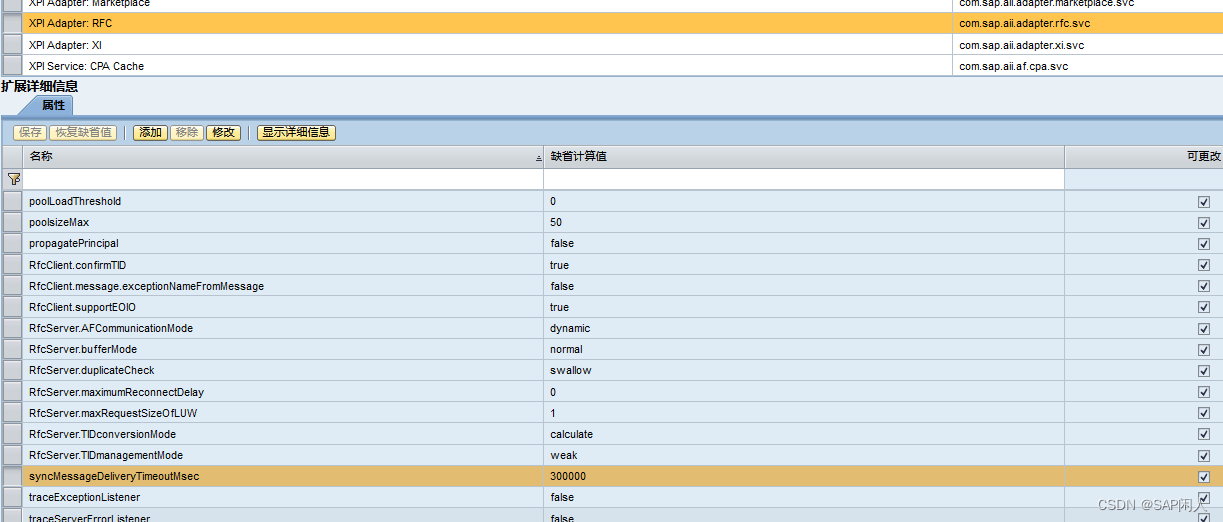1223x522 pixels.
Task: Click the 修改 button
Action: point(223,132)
